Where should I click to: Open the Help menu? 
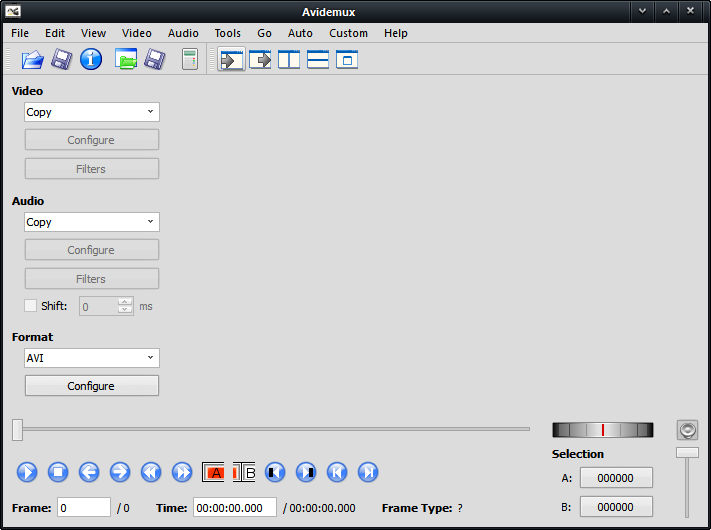396,33
